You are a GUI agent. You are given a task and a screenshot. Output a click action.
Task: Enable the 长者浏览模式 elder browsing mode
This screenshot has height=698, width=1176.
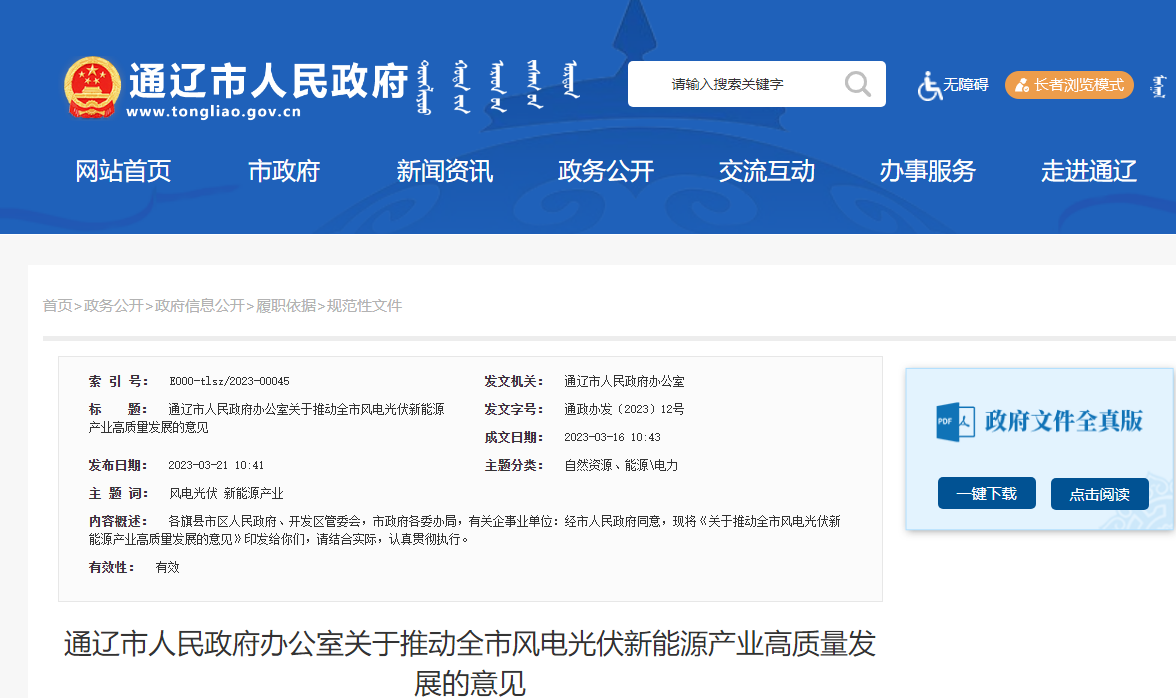coord(1069,85)
